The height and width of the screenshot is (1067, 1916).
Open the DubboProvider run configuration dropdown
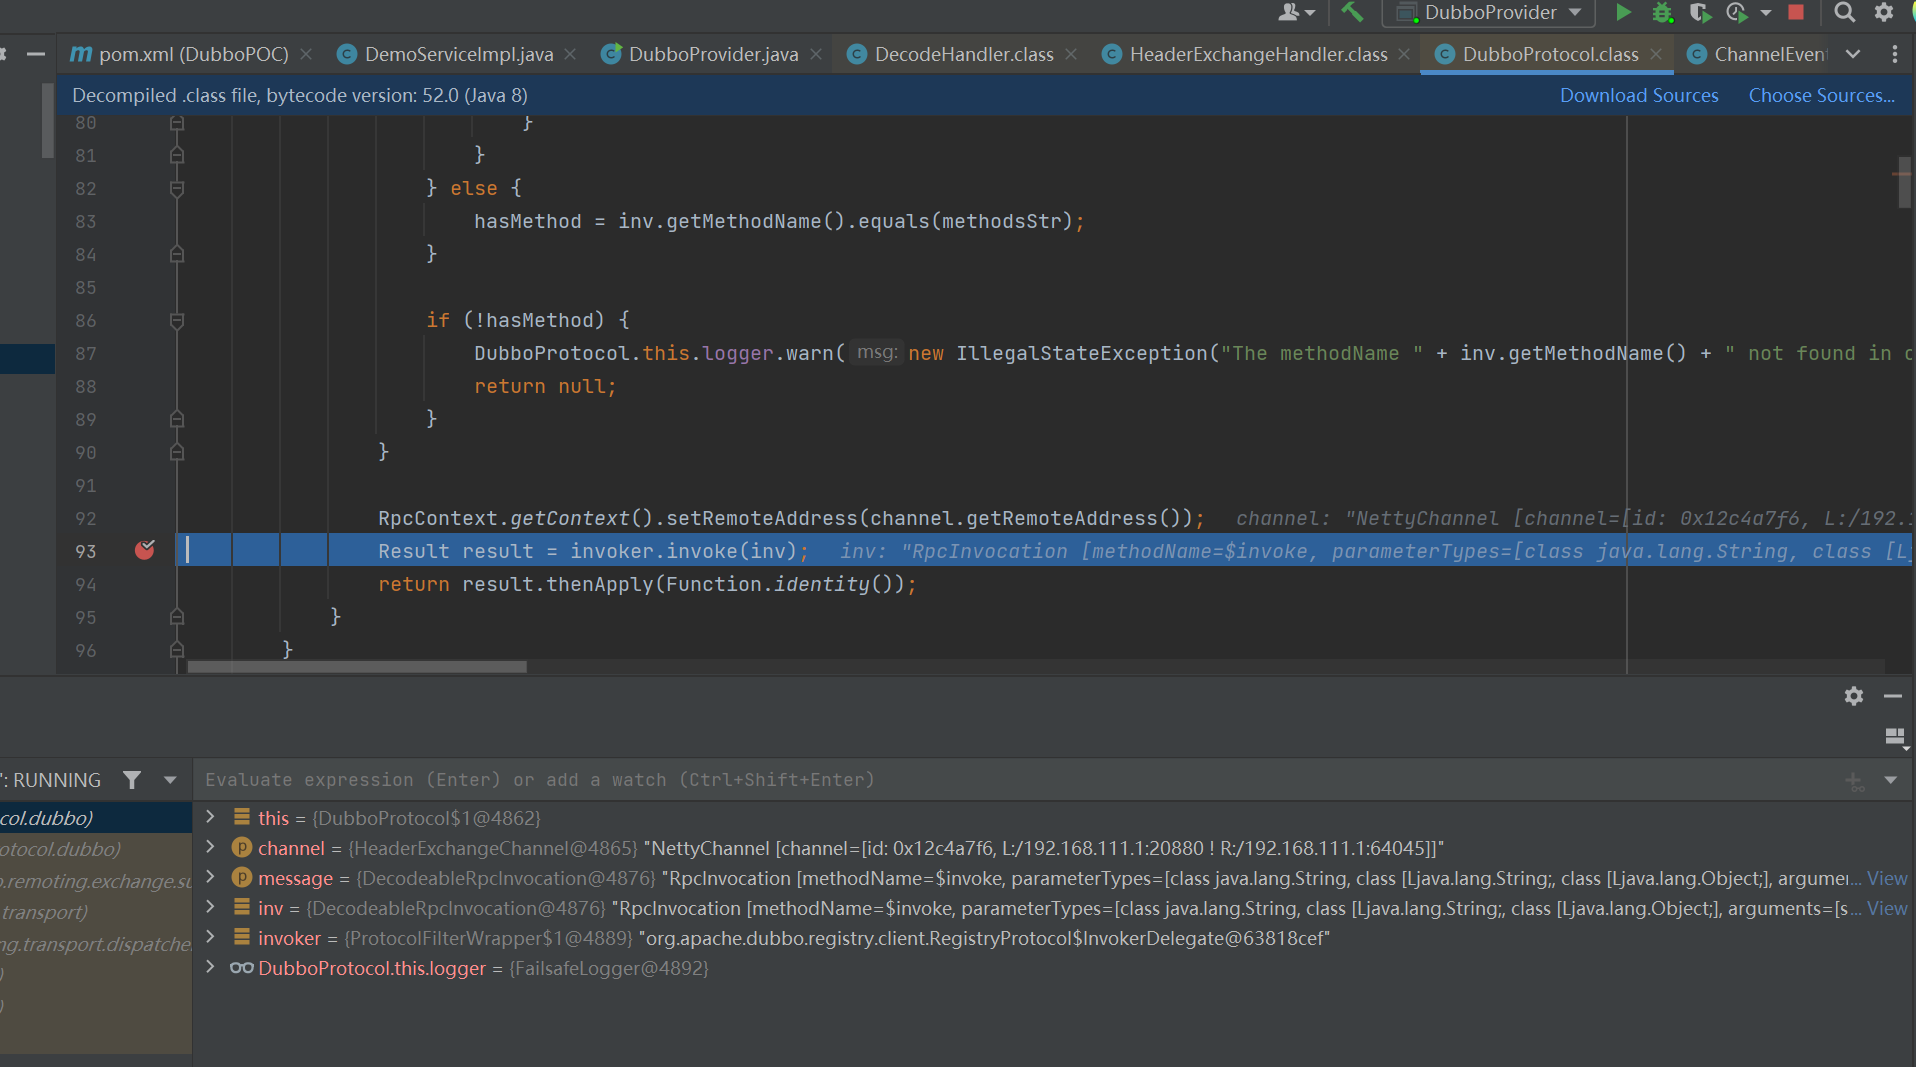click(x=1488, y=12)
